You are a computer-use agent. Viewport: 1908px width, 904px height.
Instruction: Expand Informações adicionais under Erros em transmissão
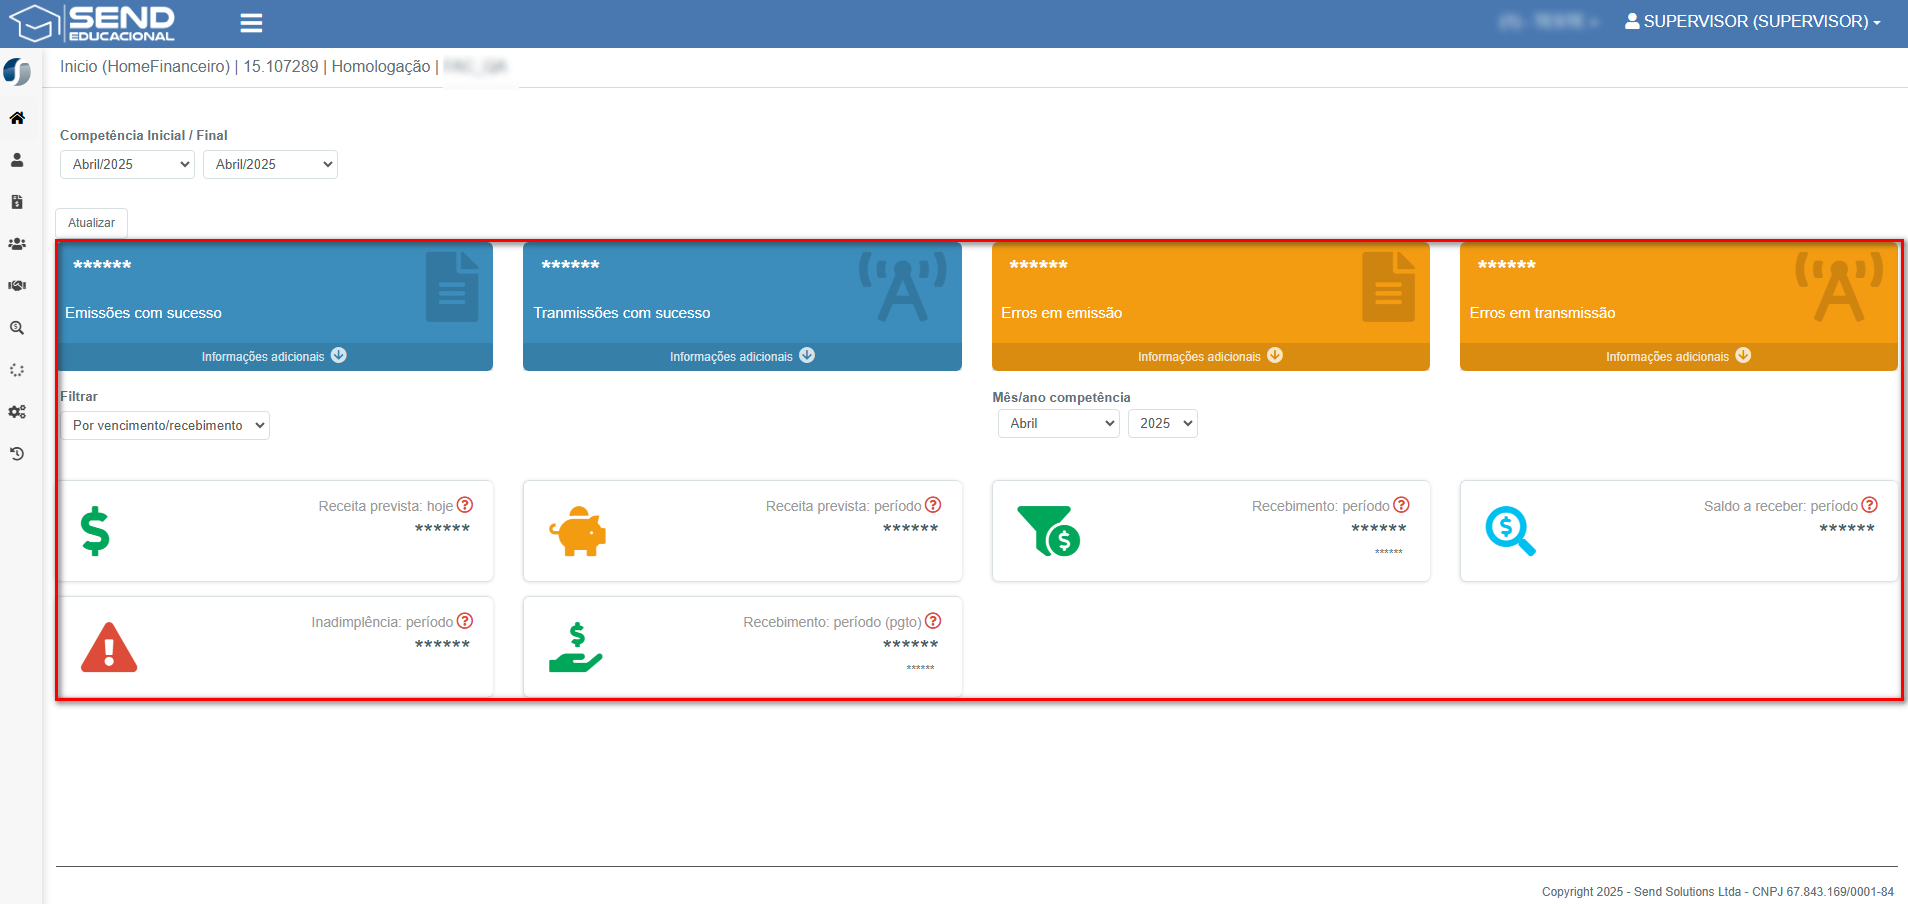pos(1678,356)
